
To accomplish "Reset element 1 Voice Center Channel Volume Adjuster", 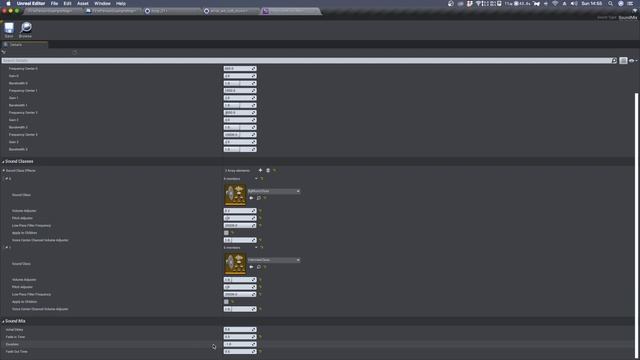I will 260,309.
